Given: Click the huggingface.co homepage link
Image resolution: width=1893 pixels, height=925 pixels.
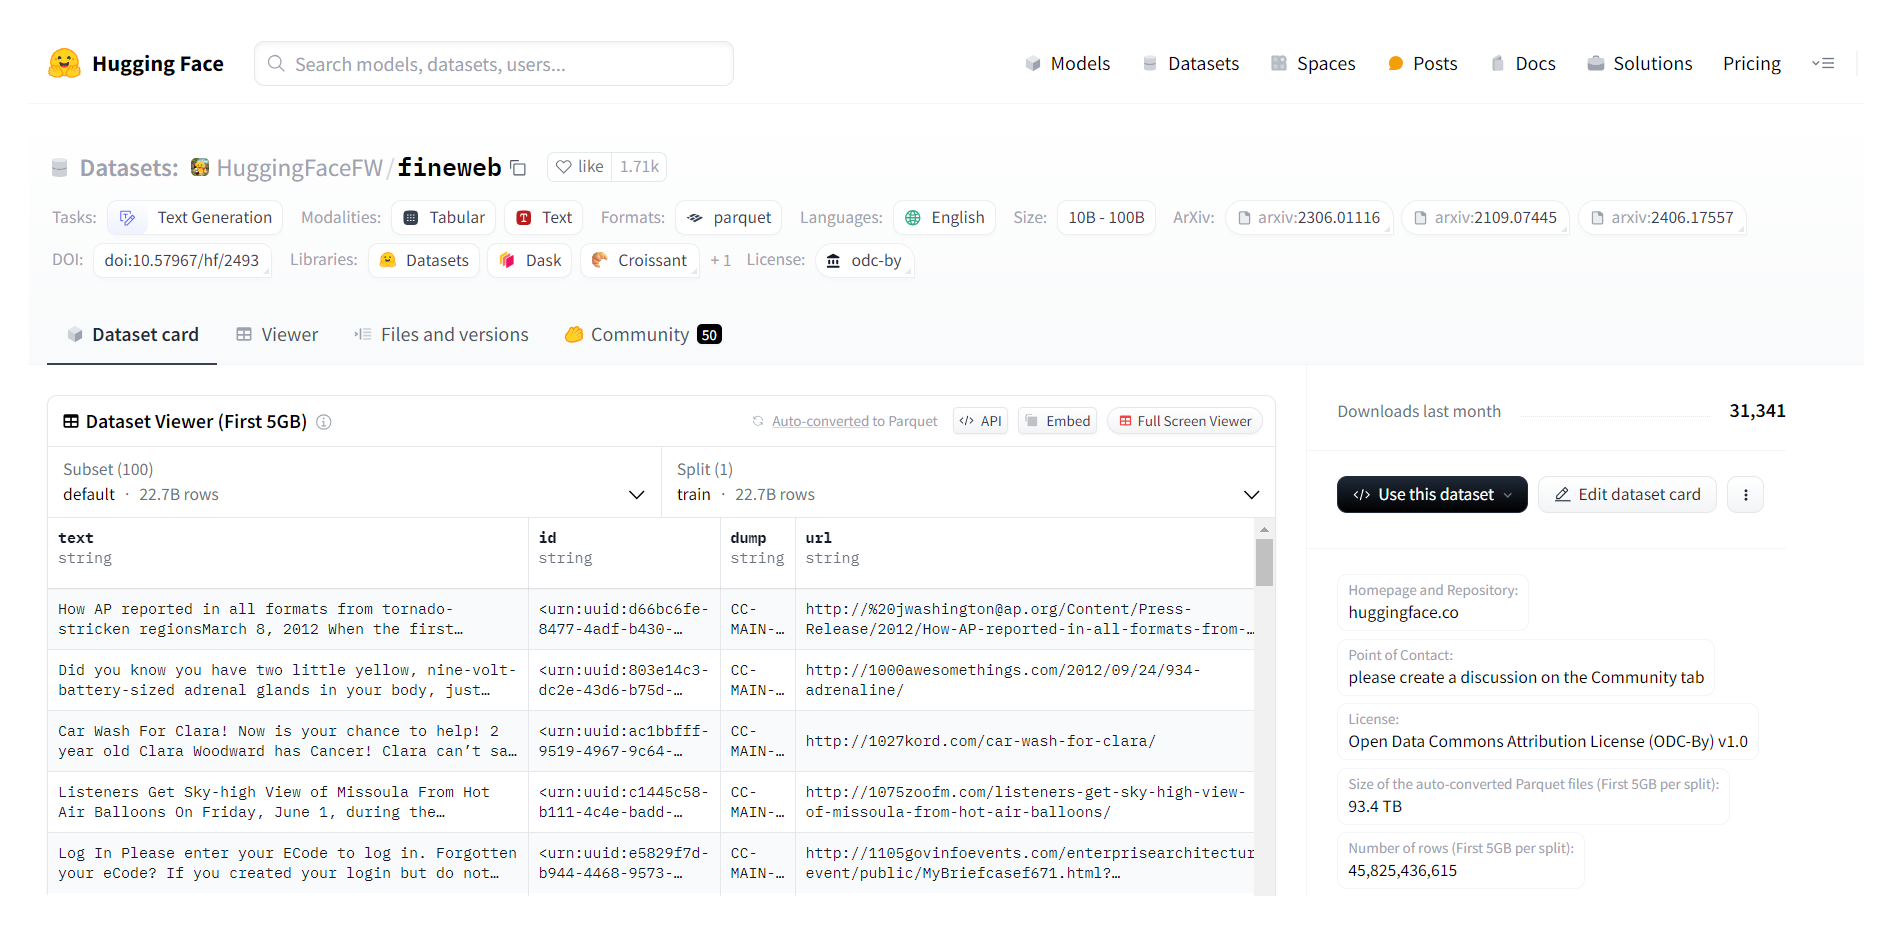Looking at the screenshot, I should [1403, 613].
